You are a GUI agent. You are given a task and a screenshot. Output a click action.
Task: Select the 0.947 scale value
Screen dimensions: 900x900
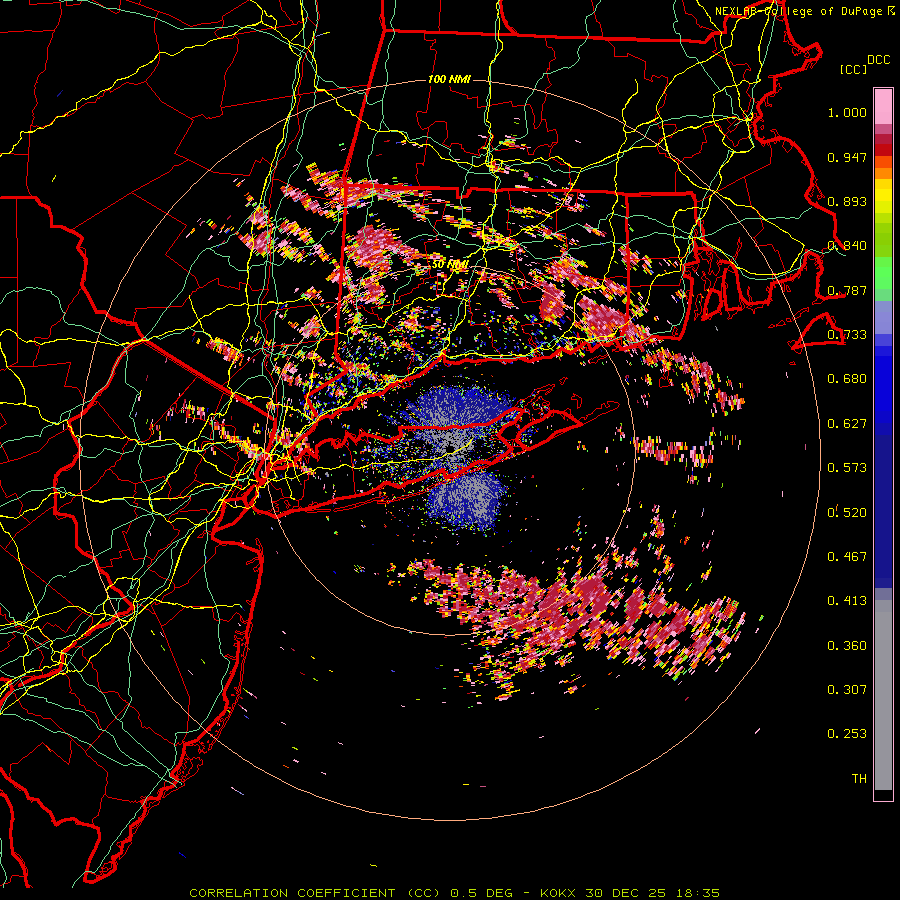(847, 157)
